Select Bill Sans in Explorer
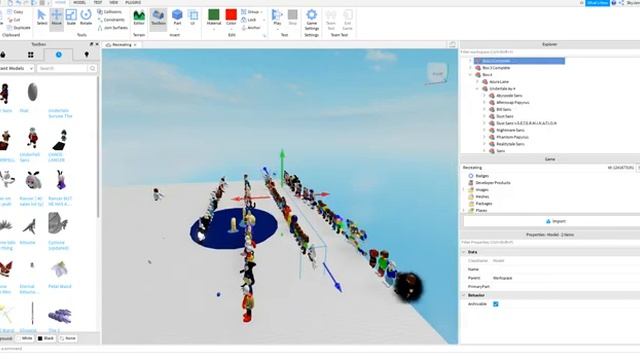The image size is (640, 360). point(503,109)
